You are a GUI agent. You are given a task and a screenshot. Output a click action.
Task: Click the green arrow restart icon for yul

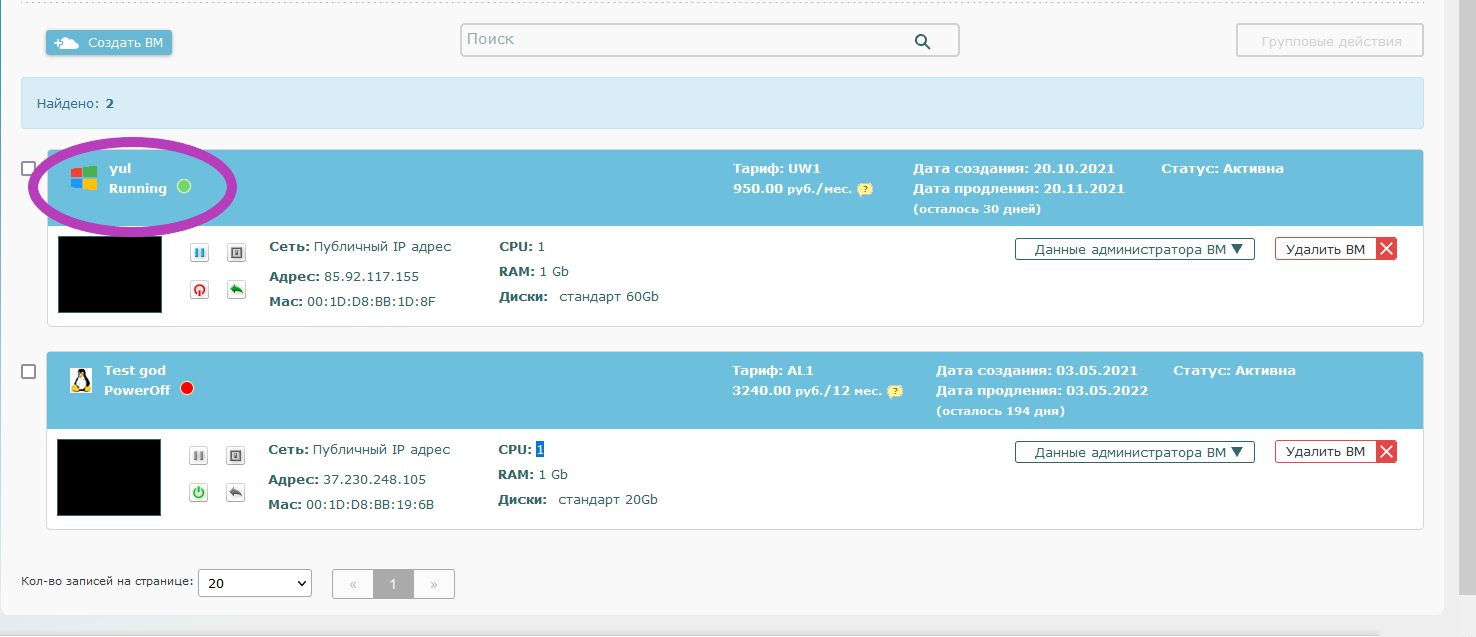pos(236,290)
